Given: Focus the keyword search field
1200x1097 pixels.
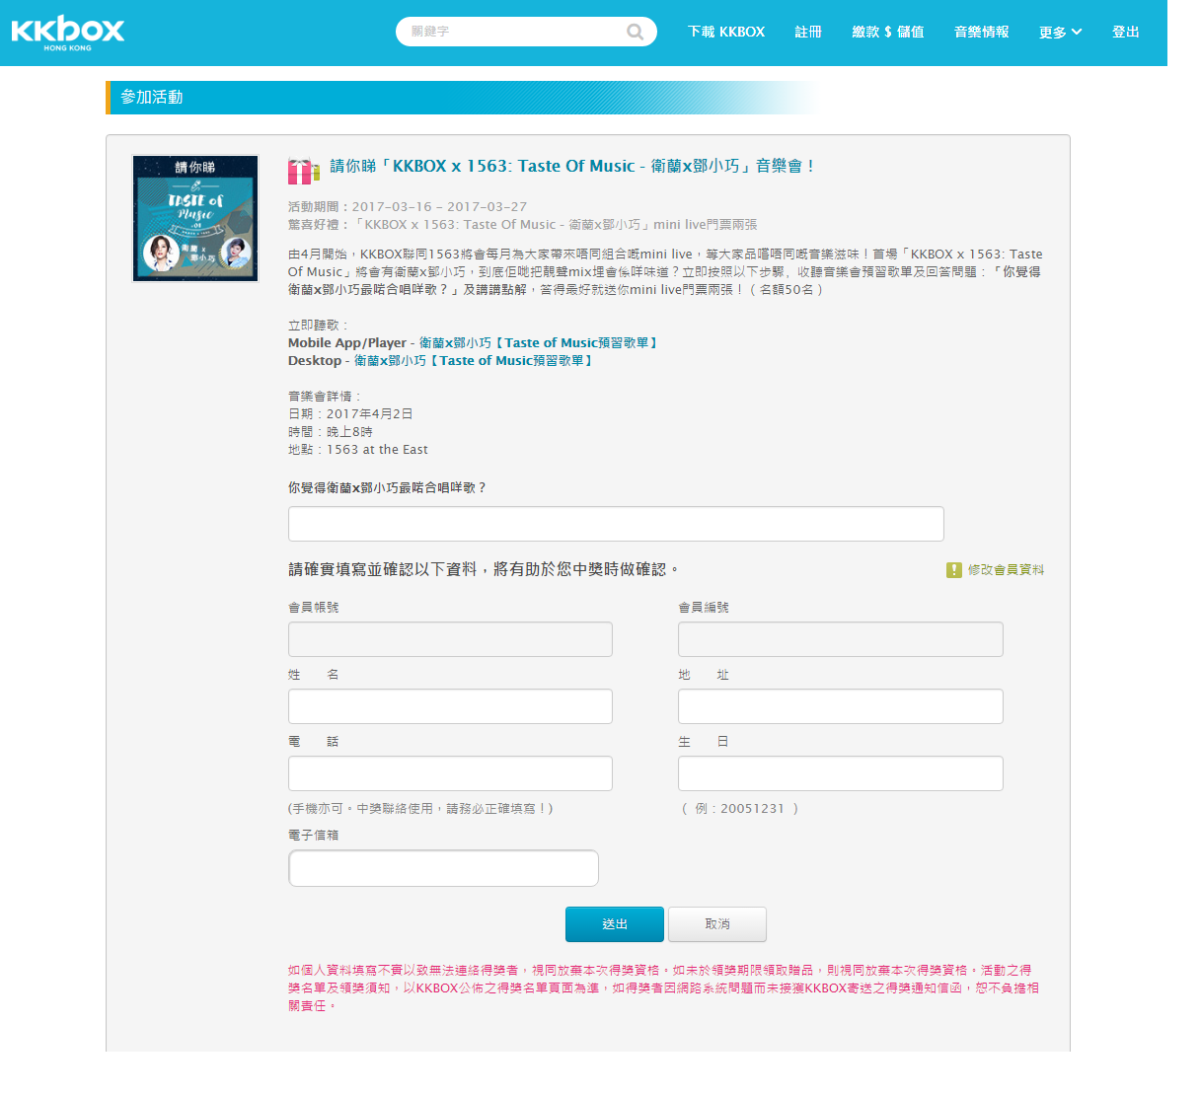Looking at the screenshot, I should click(x=510, y=32).
